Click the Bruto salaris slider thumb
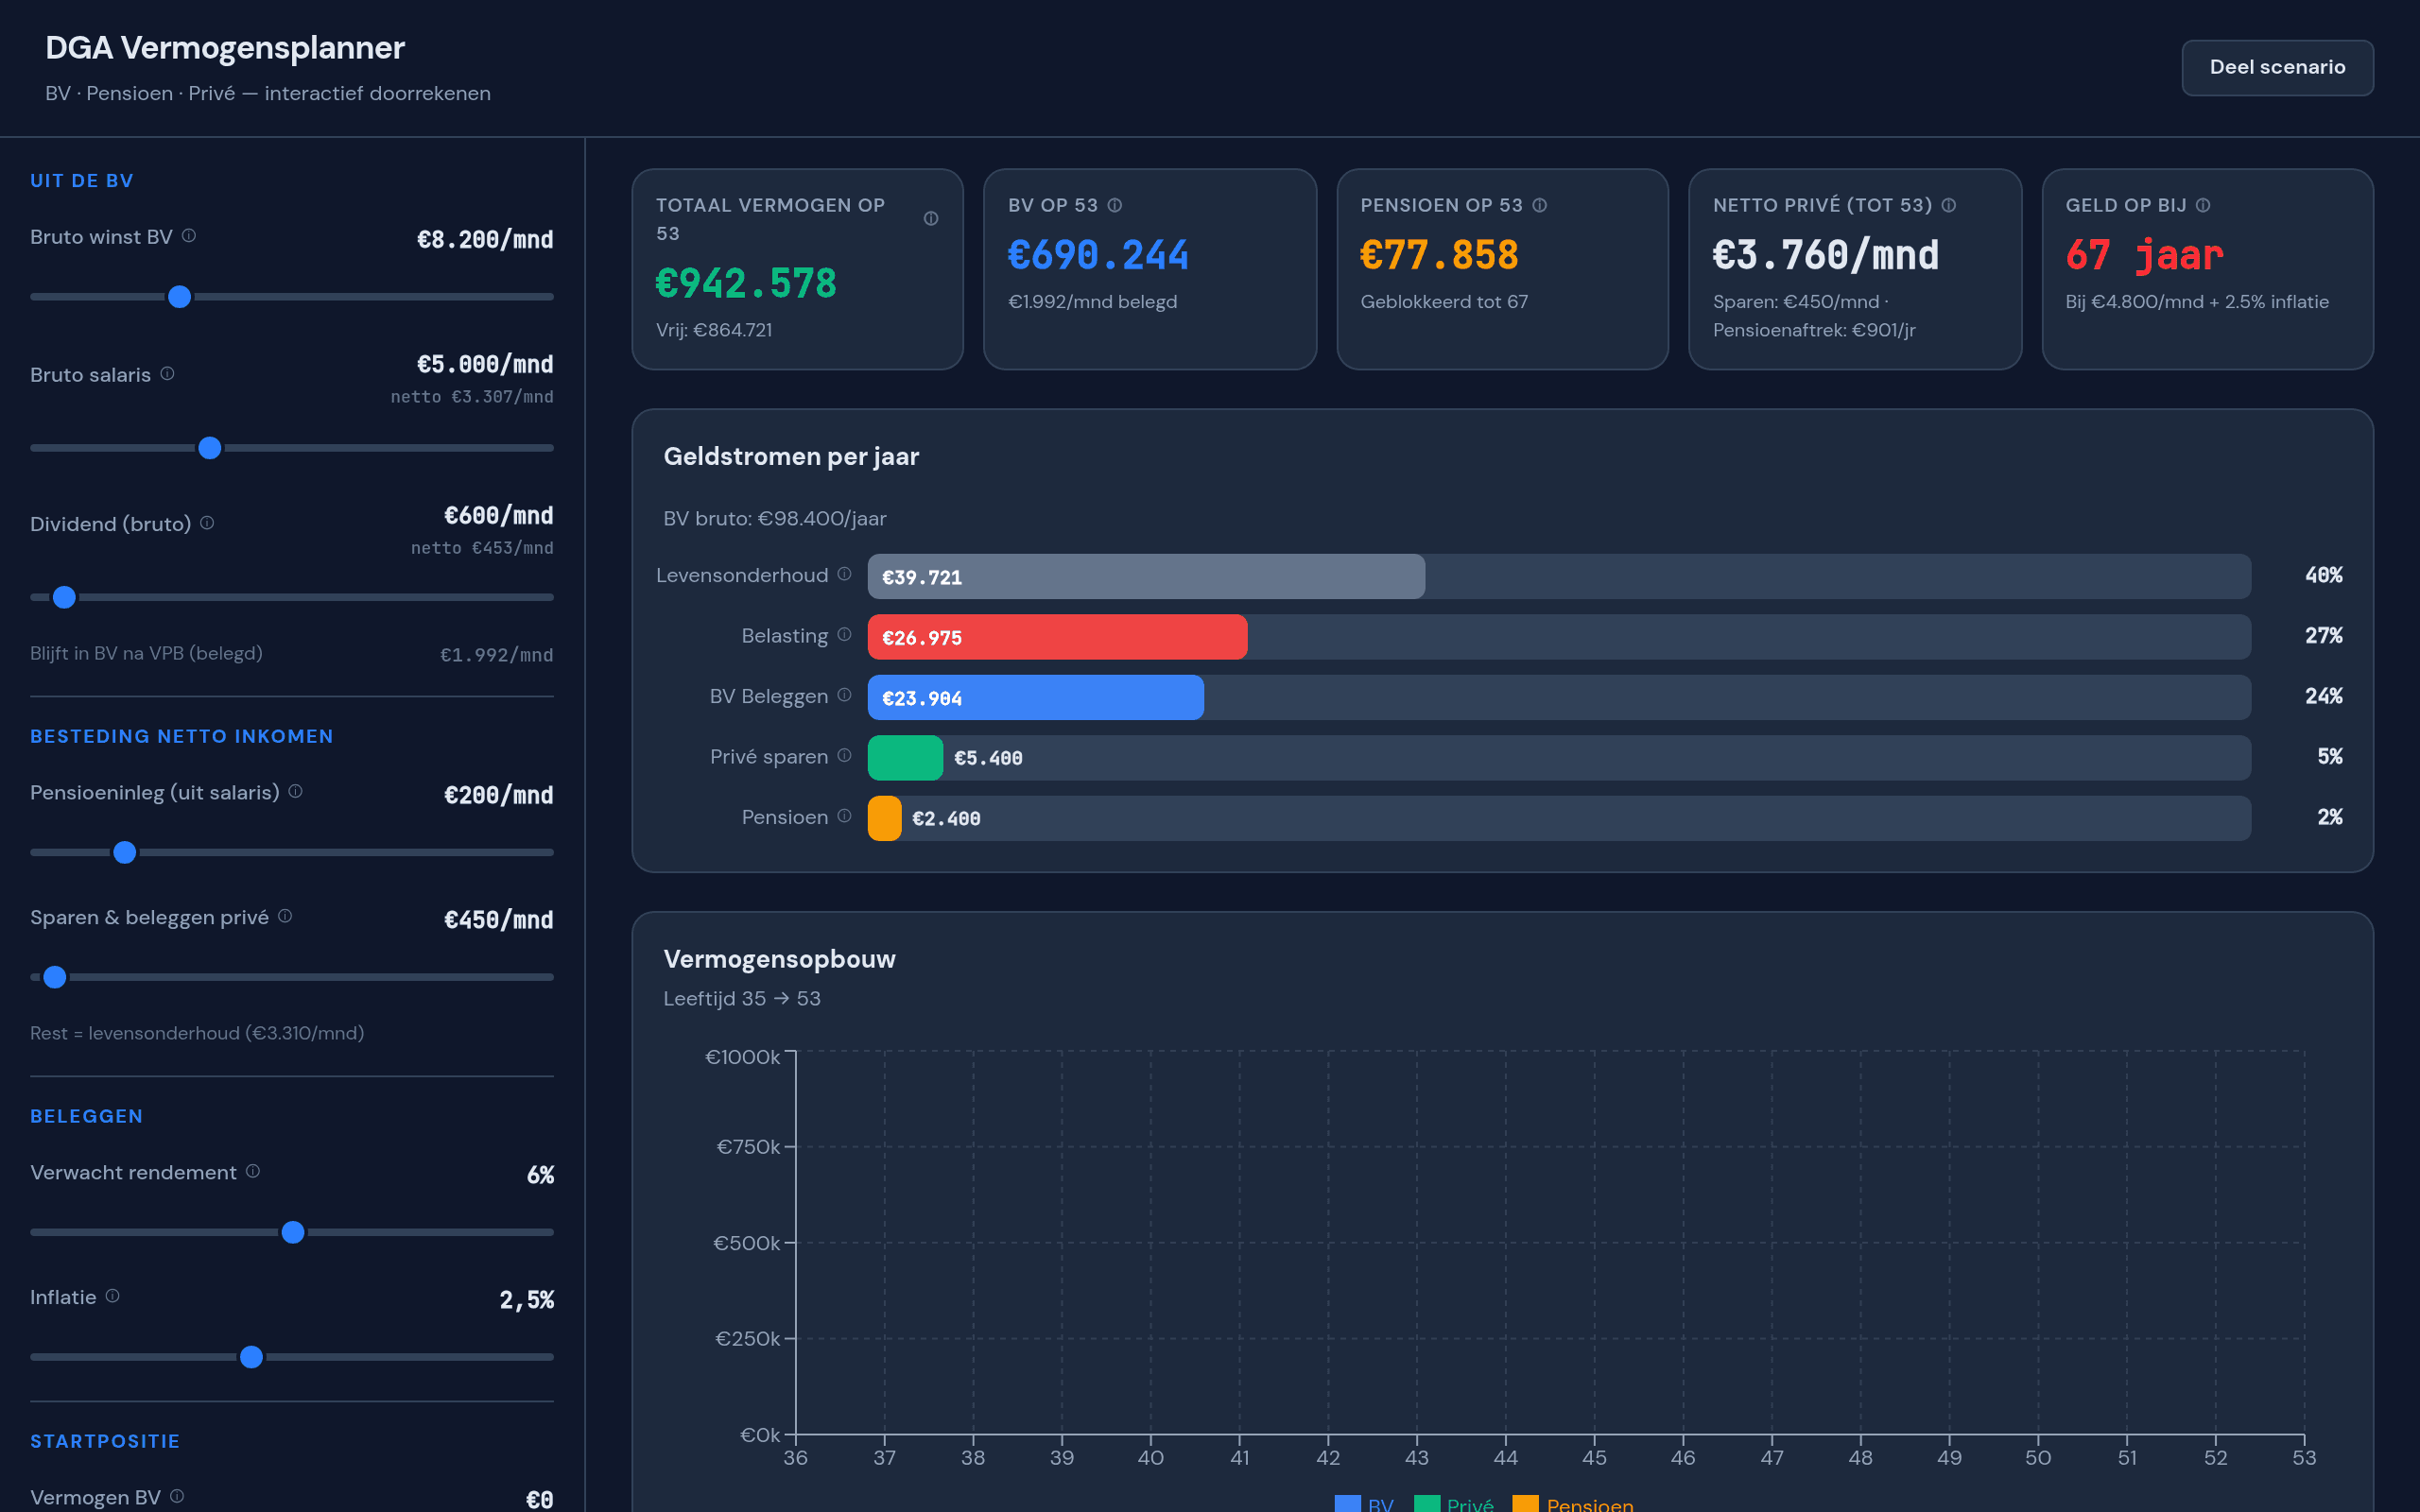Screen dimensions: 2420x1512 tap(210, 448)
